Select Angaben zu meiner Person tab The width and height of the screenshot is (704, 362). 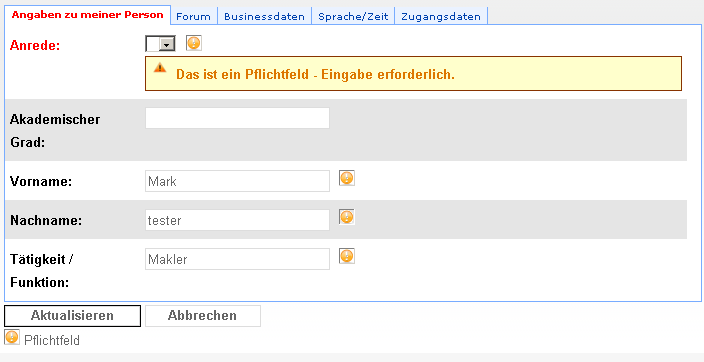[x=88, y=15]
